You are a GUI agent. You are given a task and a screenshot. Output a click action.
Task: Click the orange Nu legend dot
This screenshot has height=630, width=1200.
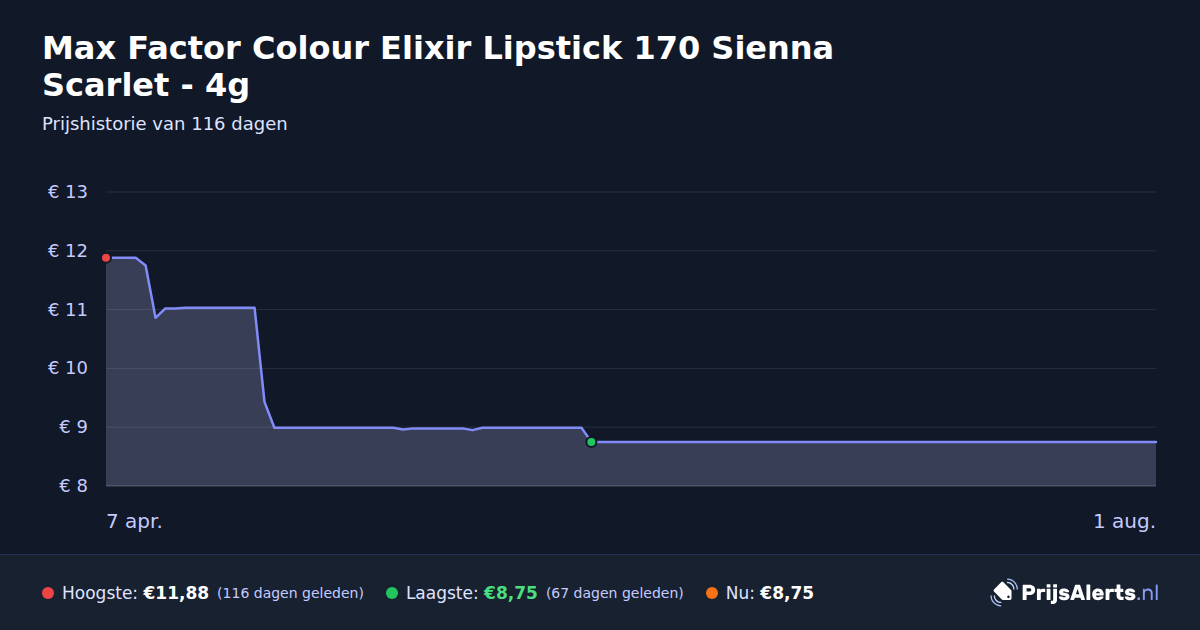(712, 593)
